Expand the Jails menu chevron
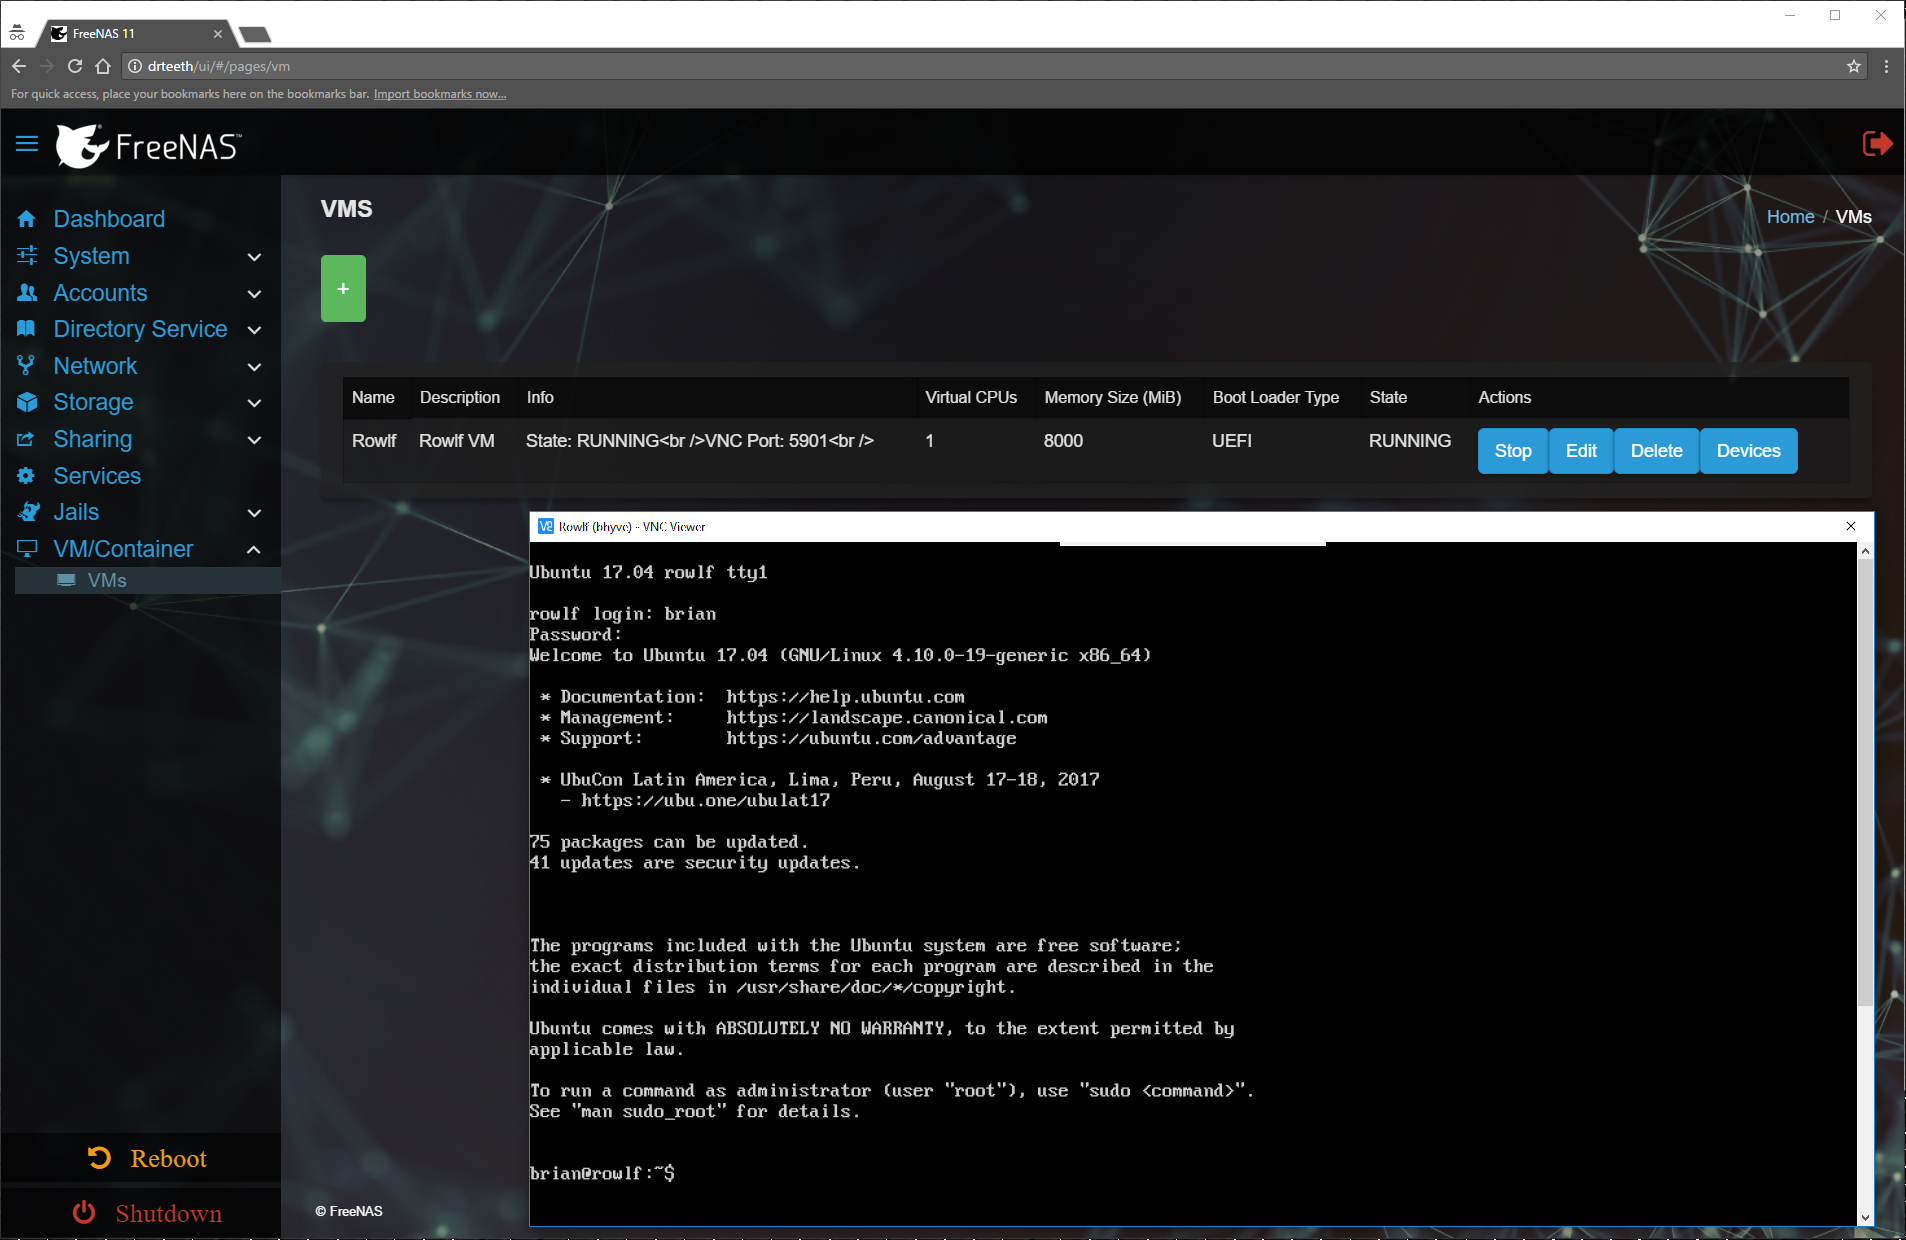 [254, 513]
